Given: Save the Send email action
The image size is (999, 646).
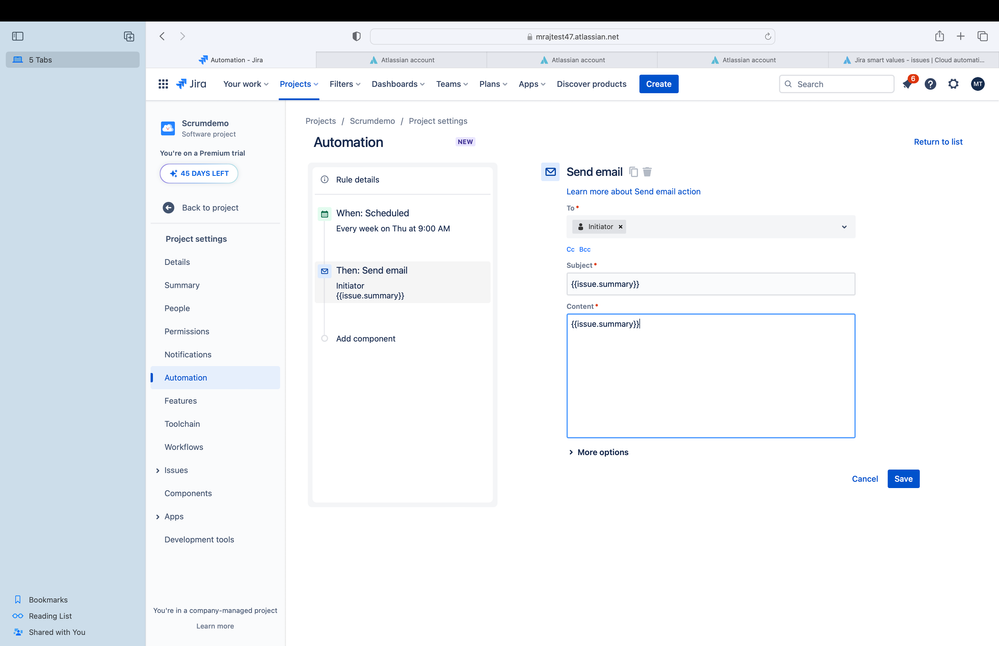Looking at the screenshot, I should (903, 479).
